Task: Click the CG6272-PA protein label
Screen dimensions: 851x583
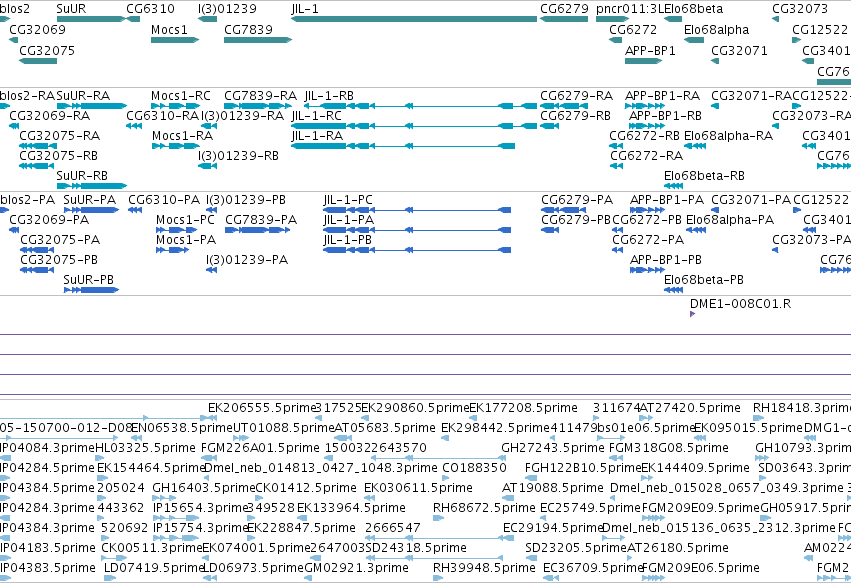Action: click(x=648, y=240)
